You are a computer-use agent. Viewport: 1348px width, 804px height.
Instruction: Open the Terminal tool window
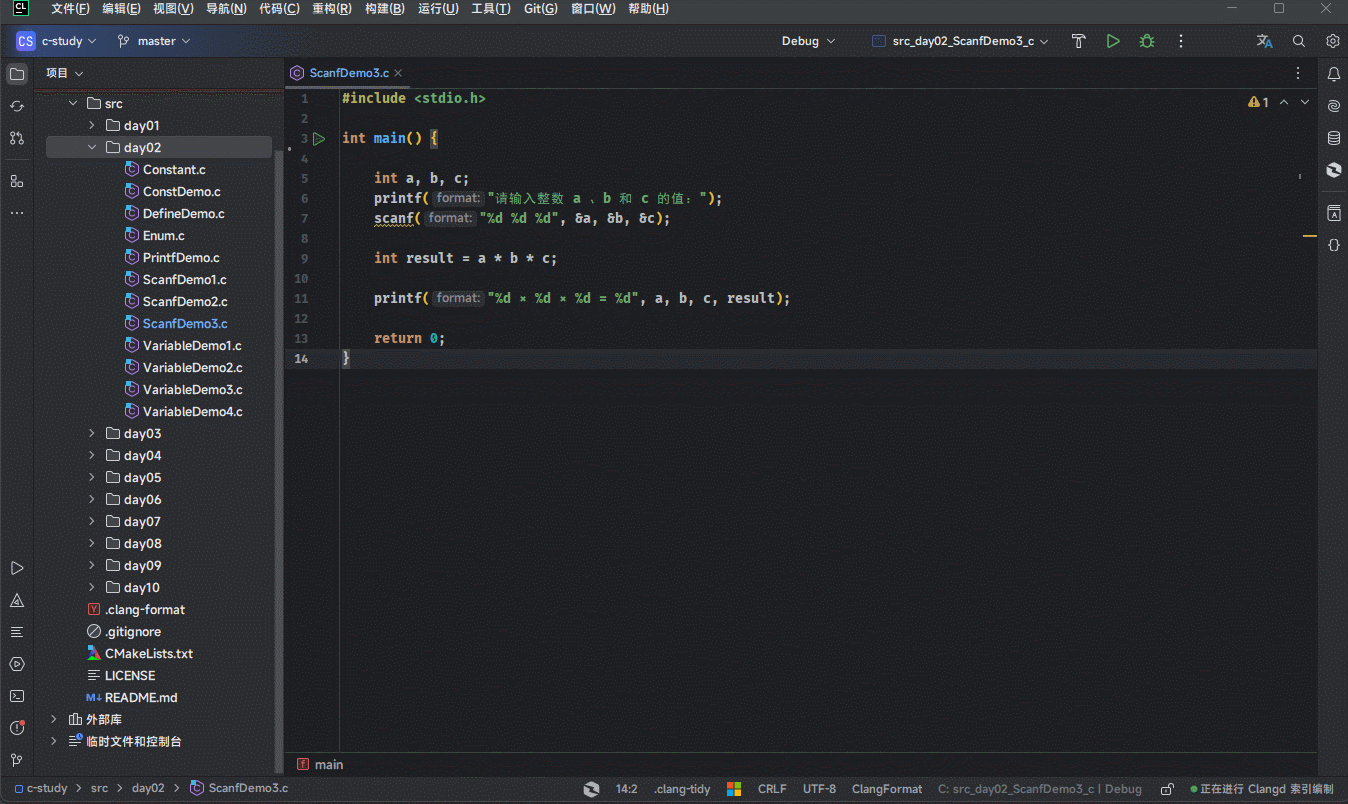16,695
